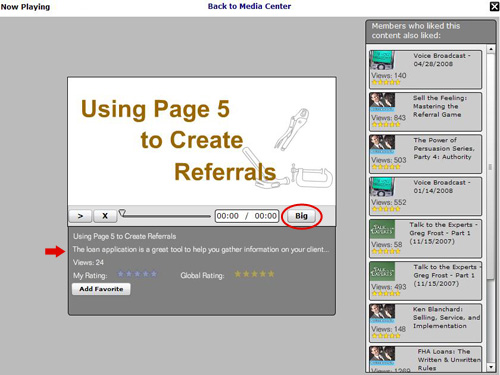Open the Back to Media Center link
Image resolution: width=500 pixels, height=375 pixels.
[x=249, y=6]
